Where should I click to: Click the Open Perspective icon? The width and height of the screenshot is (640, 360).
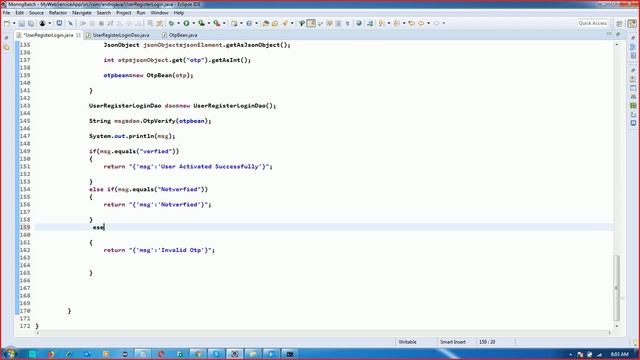[x=619, y=24]
